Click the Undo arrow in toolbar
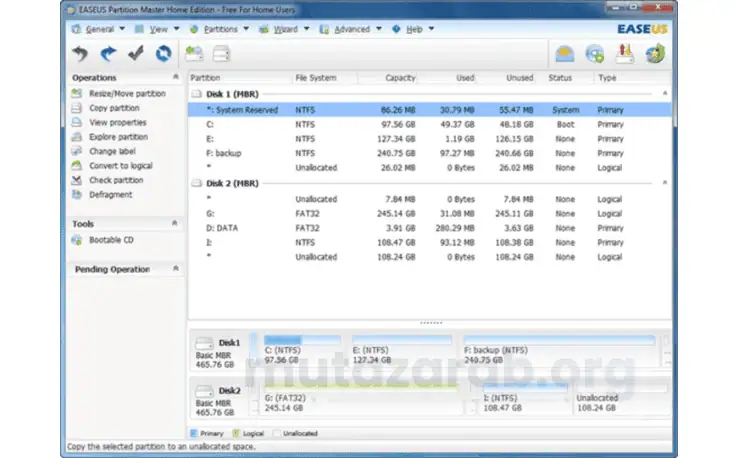 click(80, 54)
